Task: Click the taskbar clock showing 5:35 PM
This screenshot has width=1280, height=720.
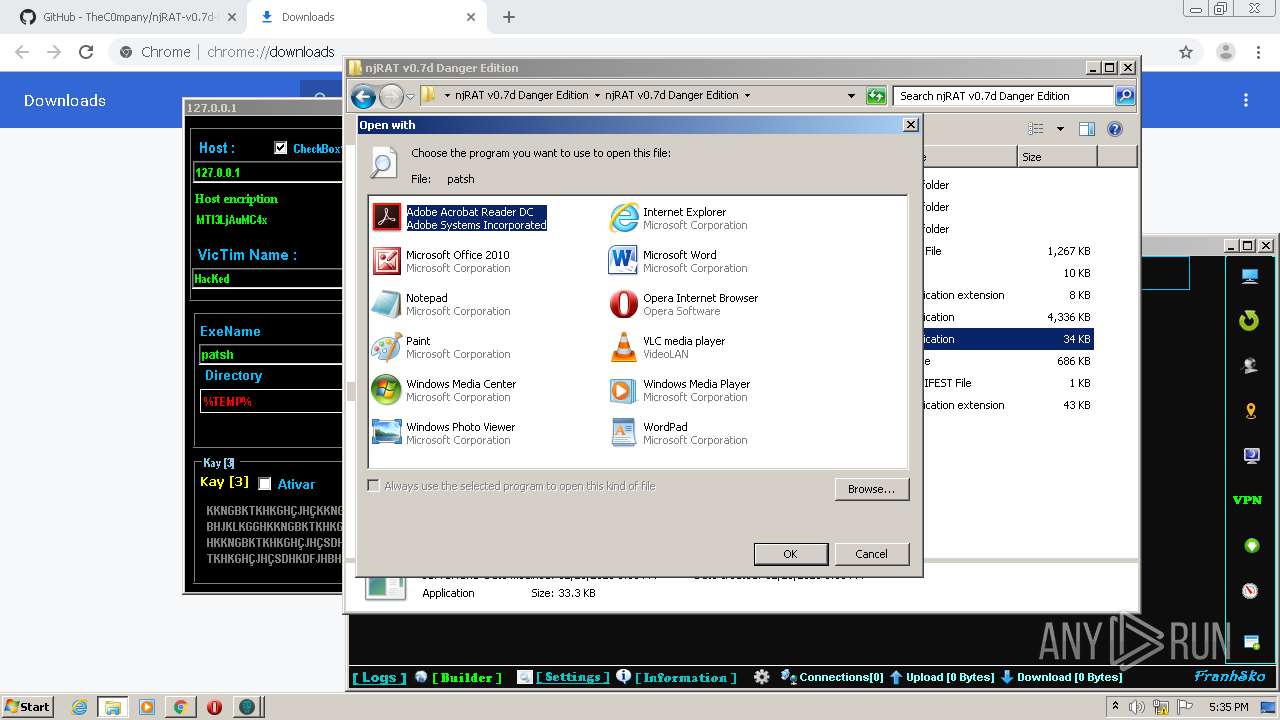Action: [1228, 706]
